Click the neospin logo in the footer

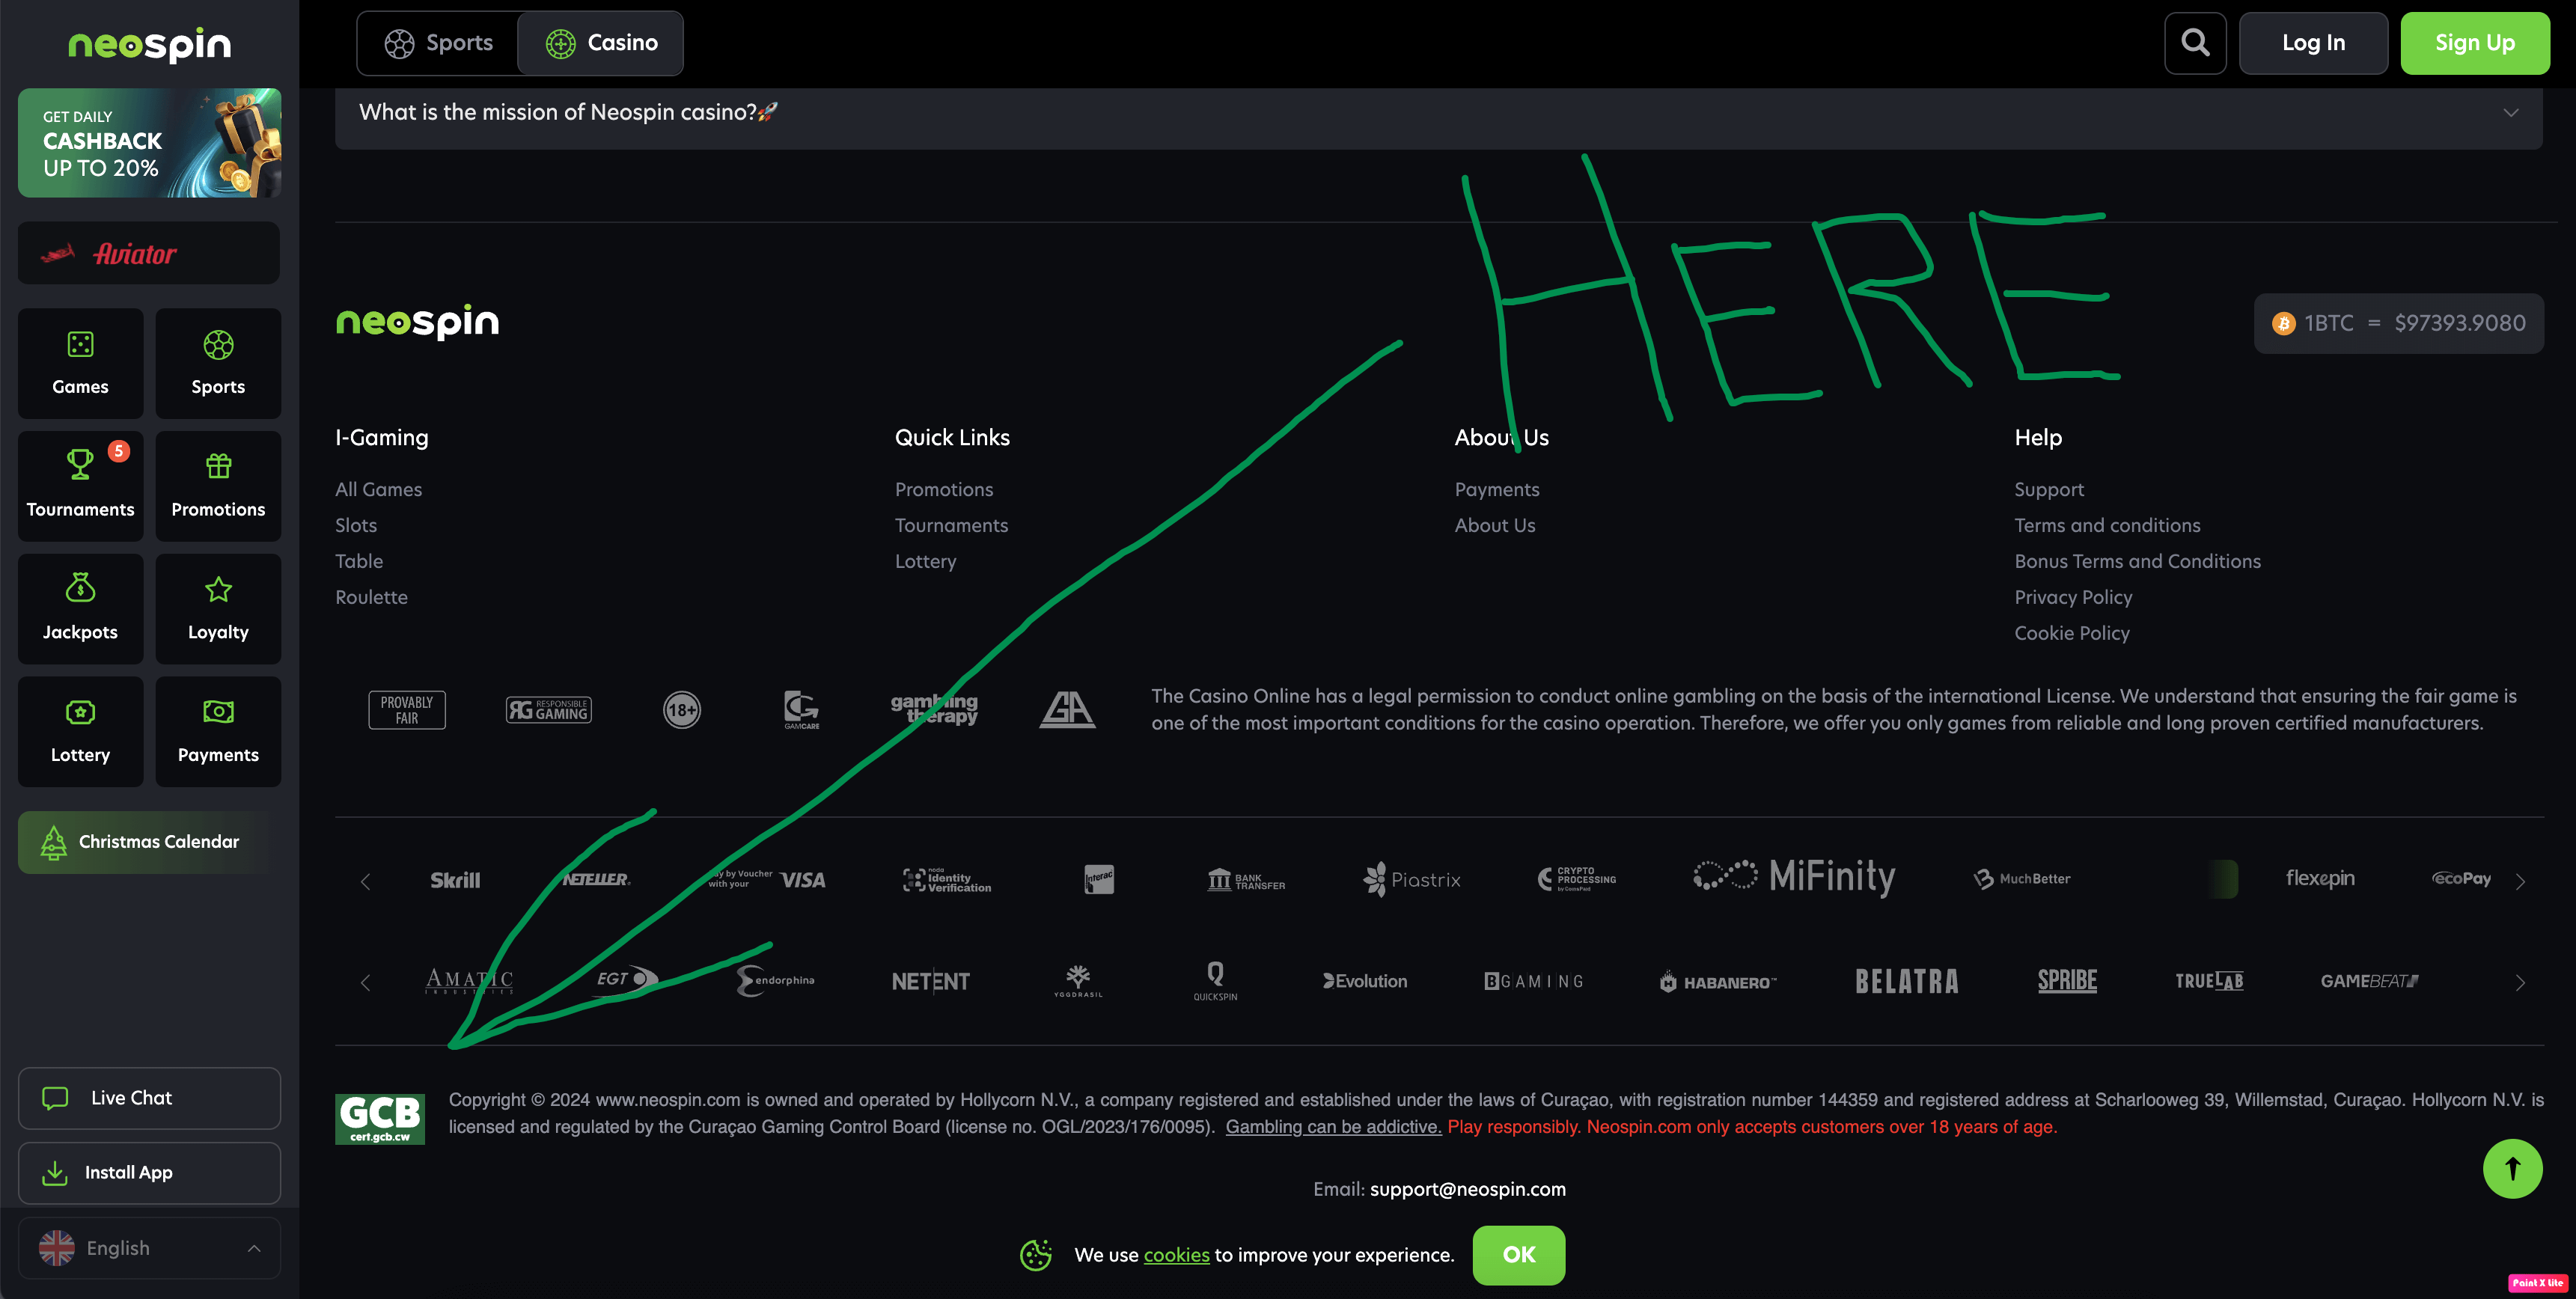[417, 322]
